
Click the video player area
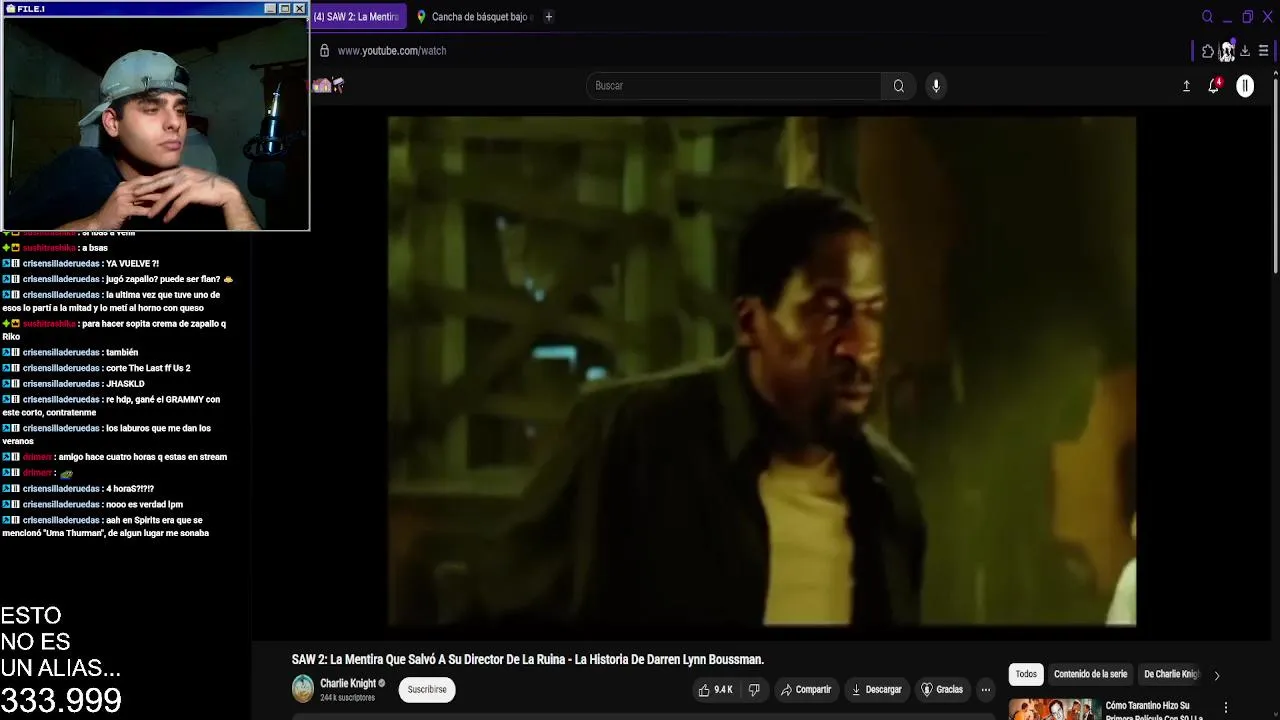[762, 371]
